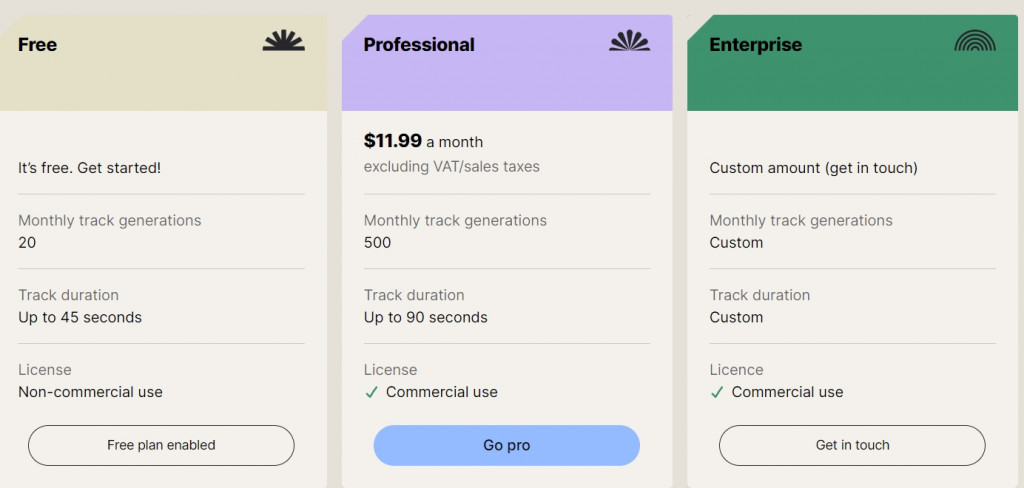
Task: Click the Get in touch button
Action: pos(852,445)
